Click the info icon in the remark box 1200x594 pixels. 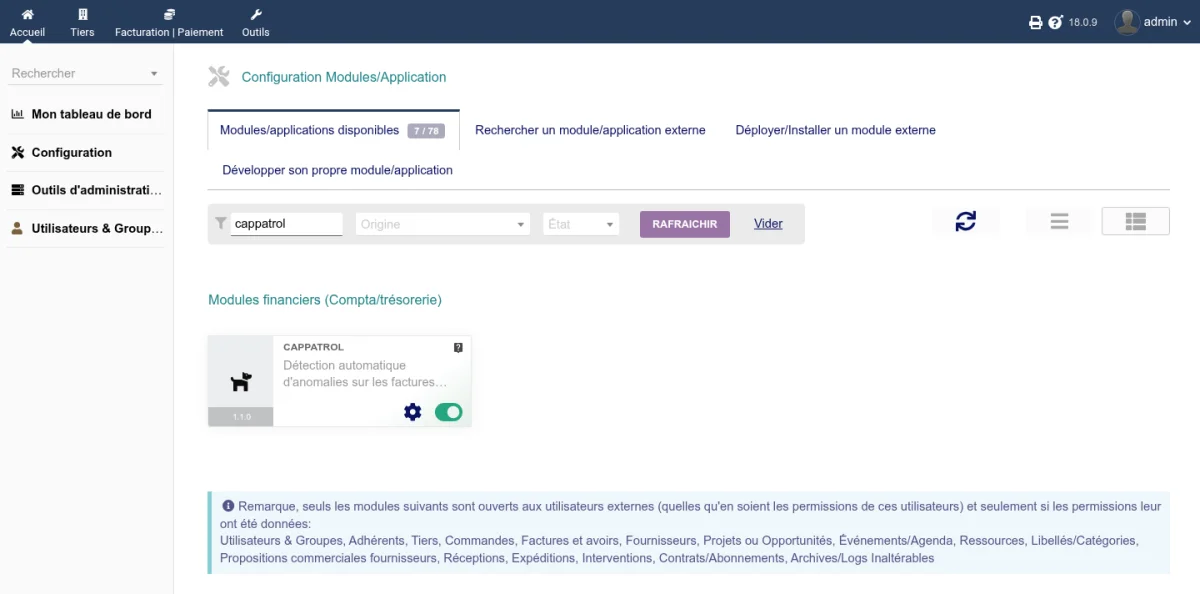coord(228,506)
